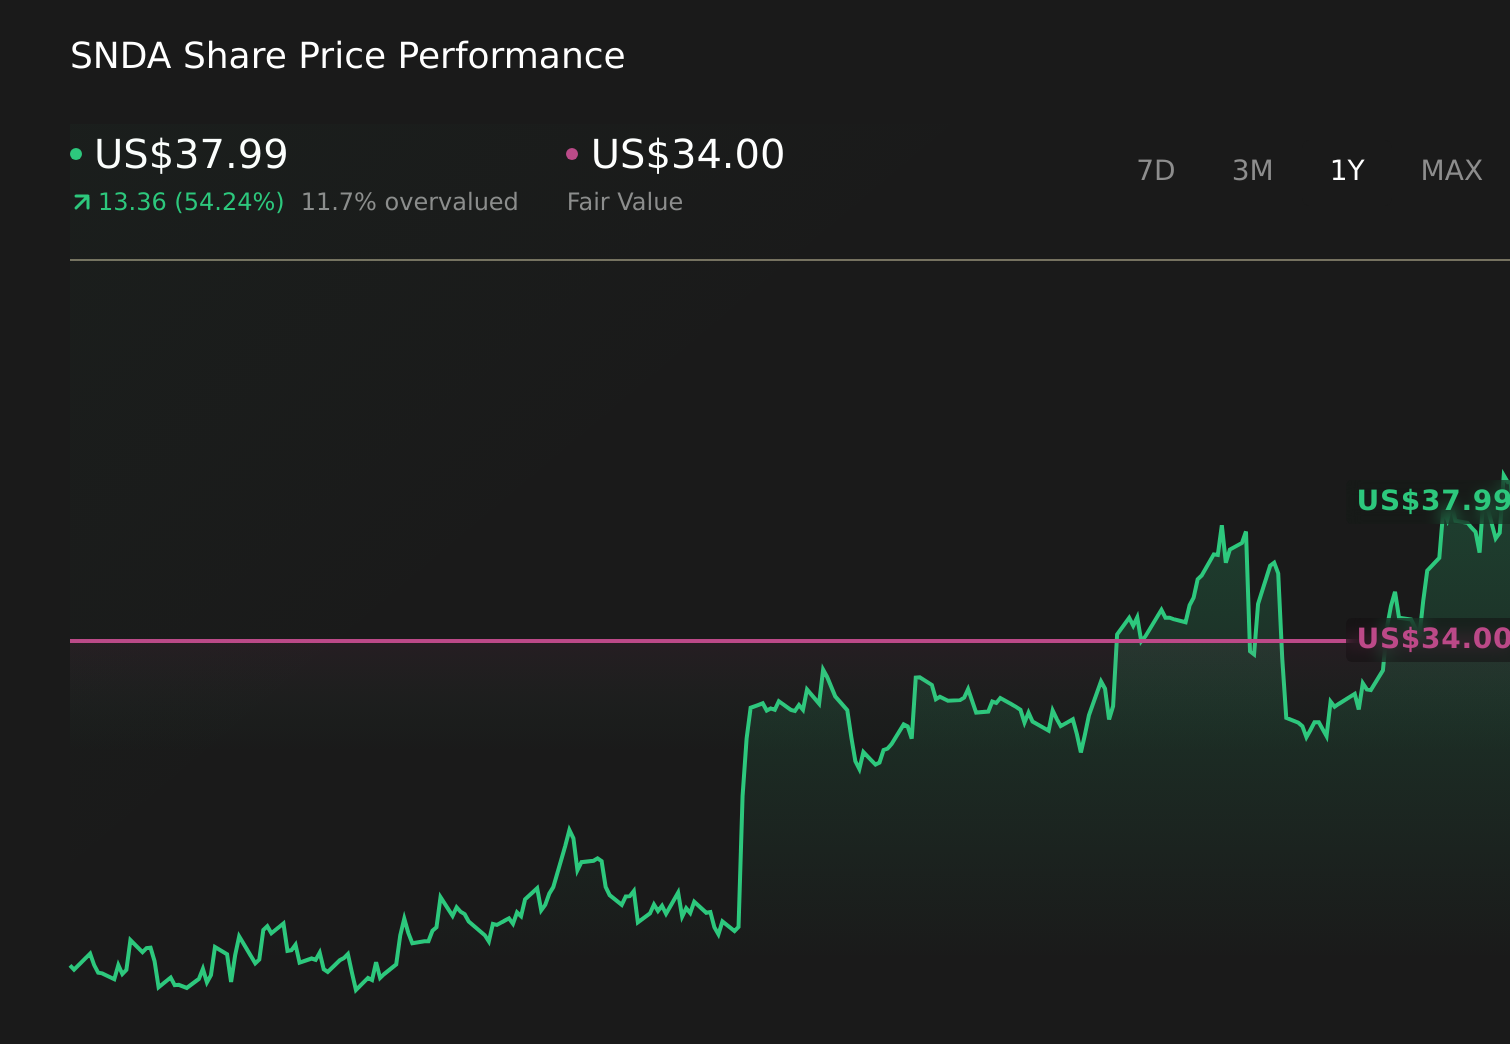Screen dimensions: 1510x1044
Task: Click the Fair Value caption
Action: coord(625,202)
